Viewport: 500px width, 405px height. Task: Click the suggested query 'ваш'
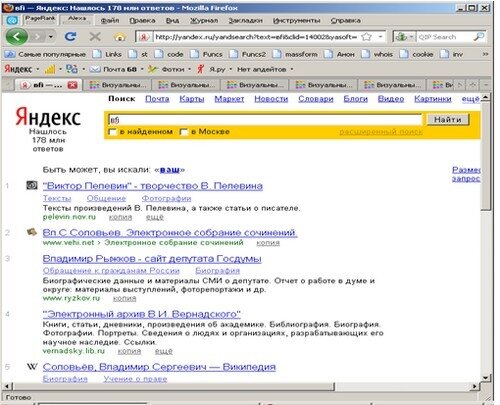[x=170, y=170]
